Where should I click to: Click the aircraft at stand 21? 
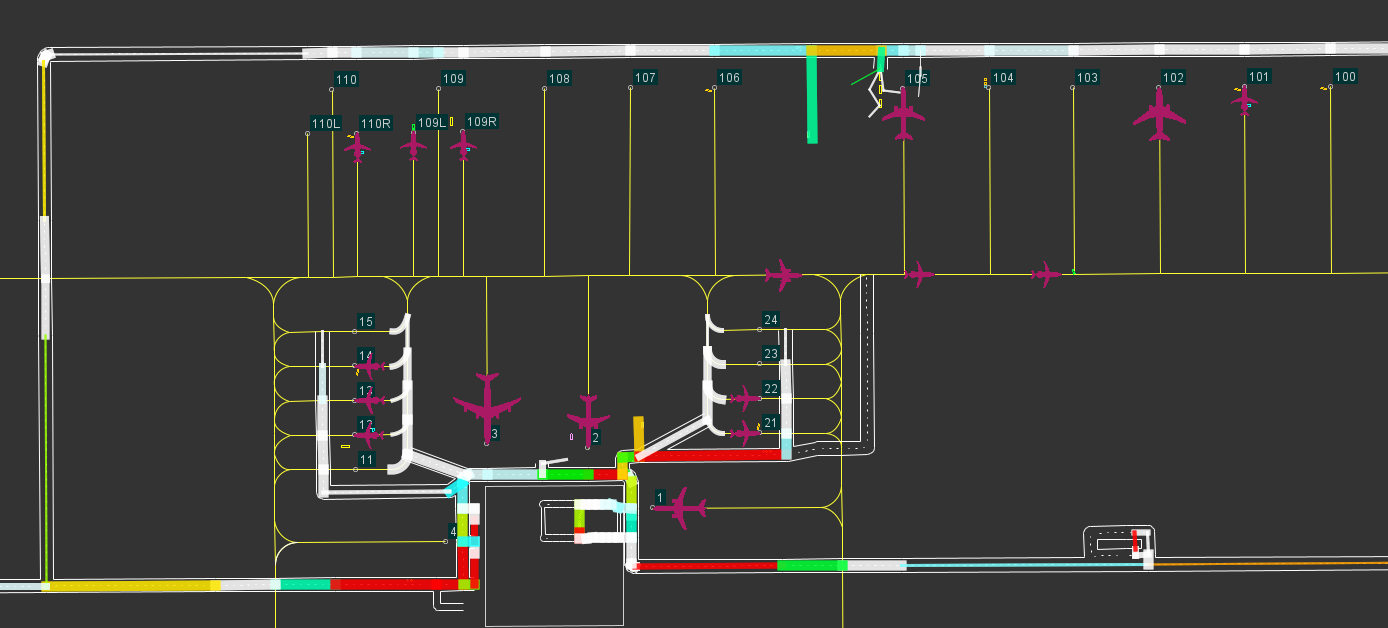click(x=744, y=433)
